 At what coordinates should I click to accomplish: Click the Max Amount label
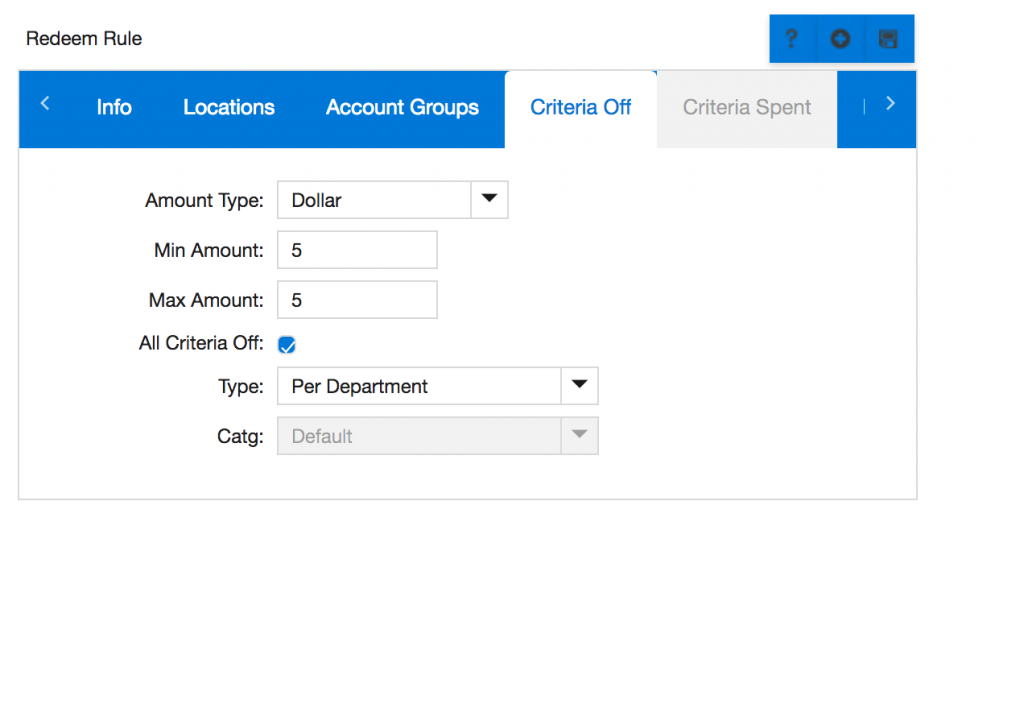click(206, 300)
